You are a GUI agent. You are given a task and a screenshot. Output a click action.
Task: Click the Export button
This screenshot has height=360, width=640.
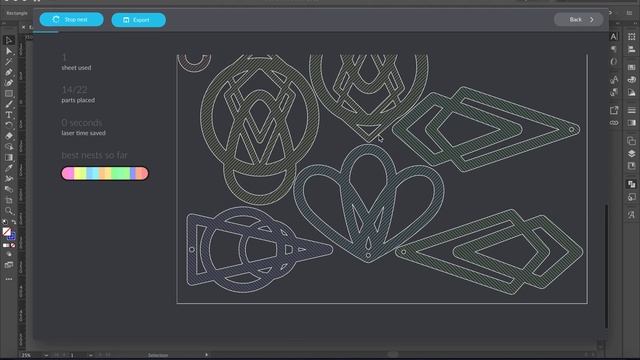(138, 20)
